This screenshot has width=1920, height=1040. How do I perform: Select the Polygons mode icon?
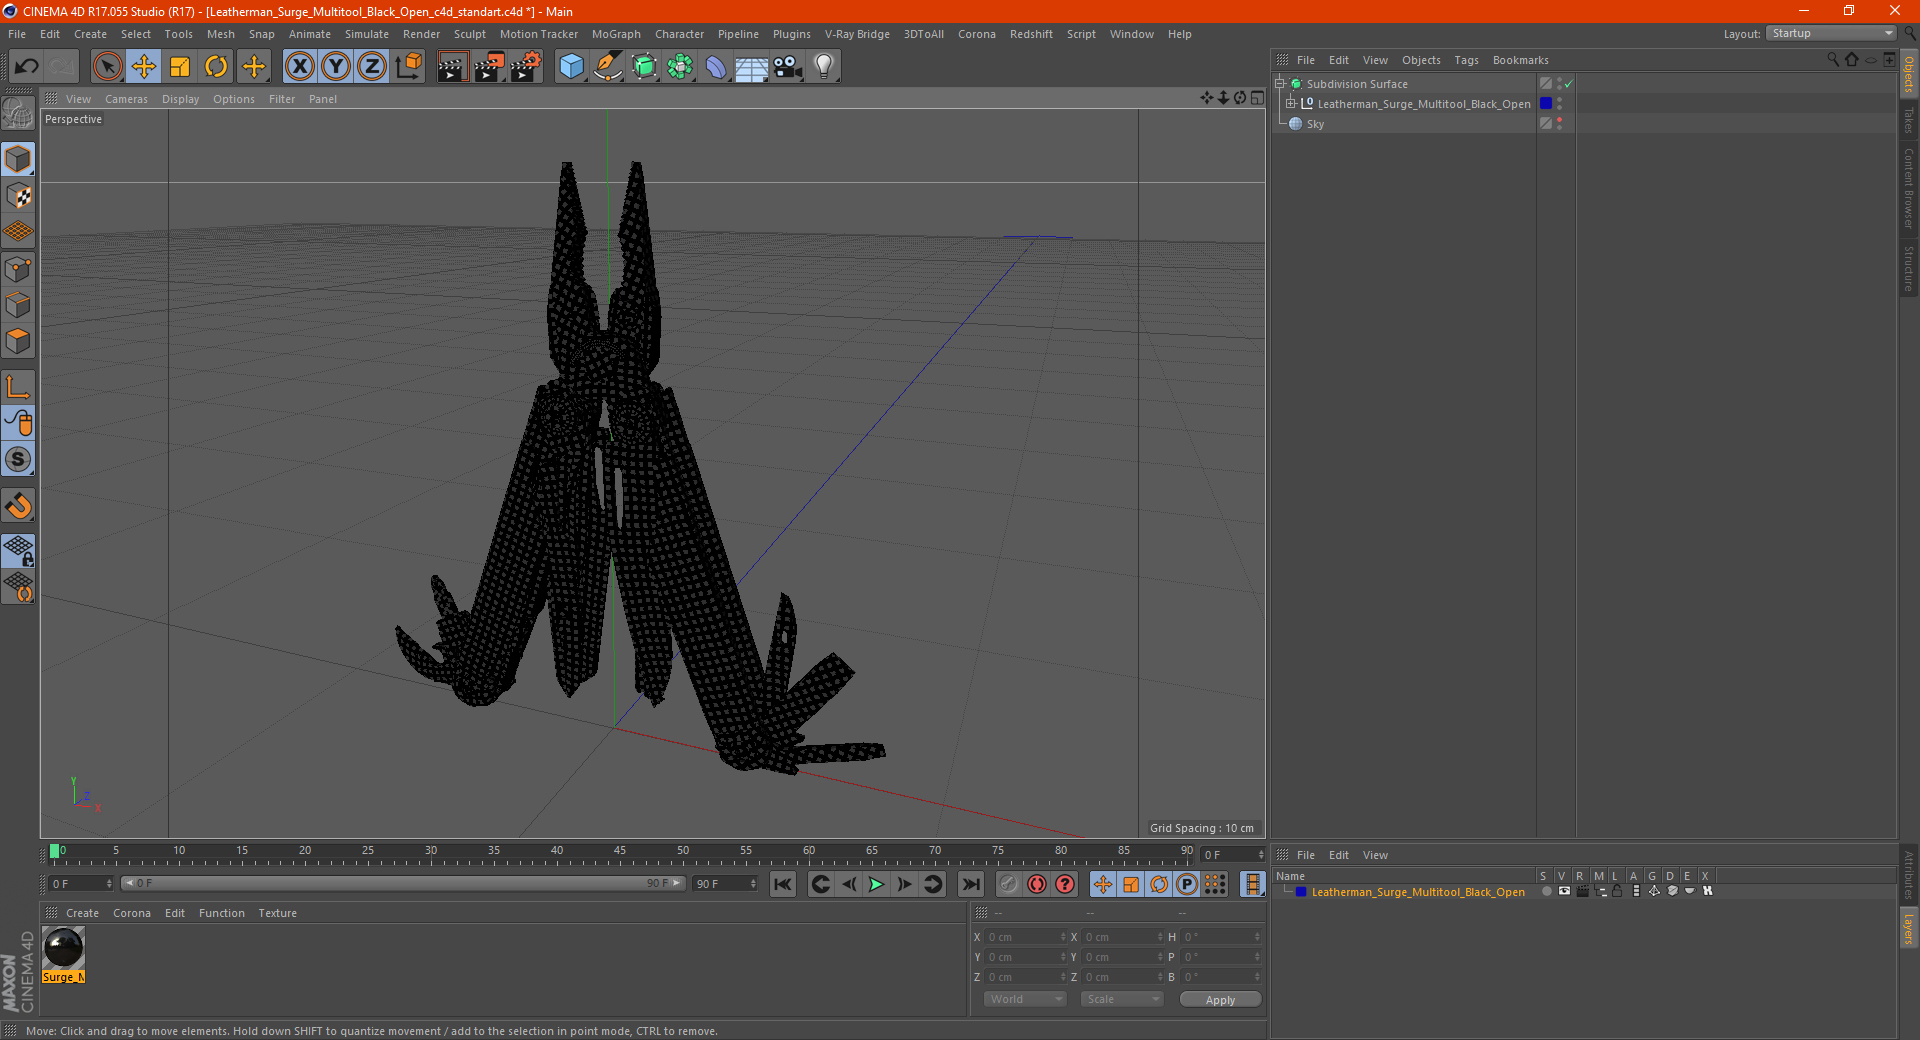pyautogui.click(x=18, y=341)
